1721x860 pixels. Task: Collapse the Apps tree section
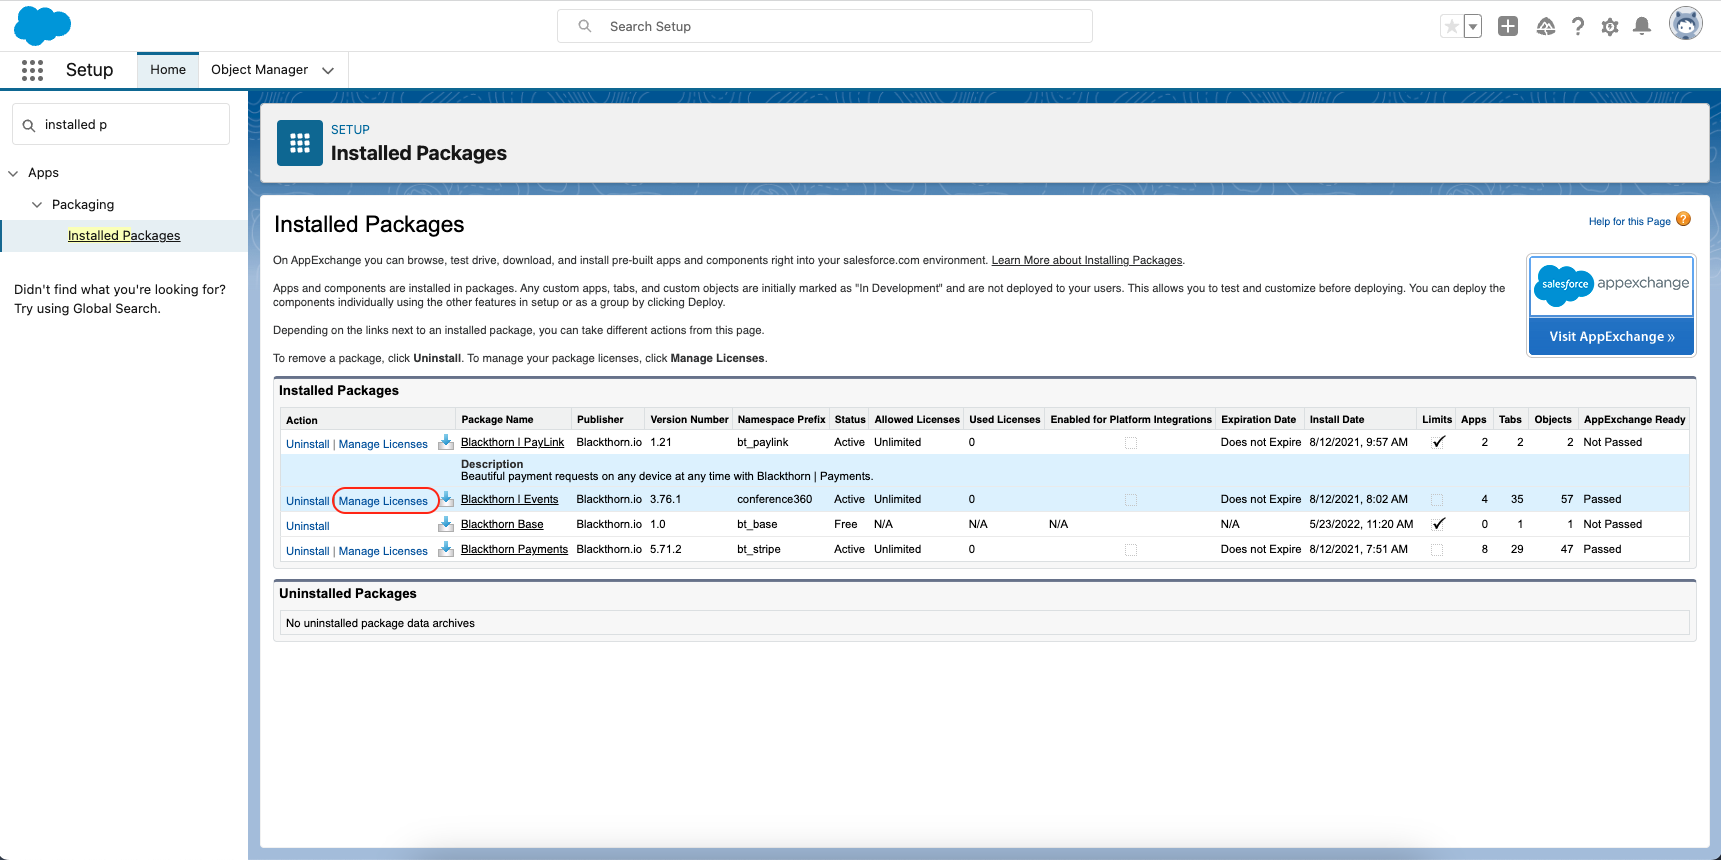coord(13,173)
